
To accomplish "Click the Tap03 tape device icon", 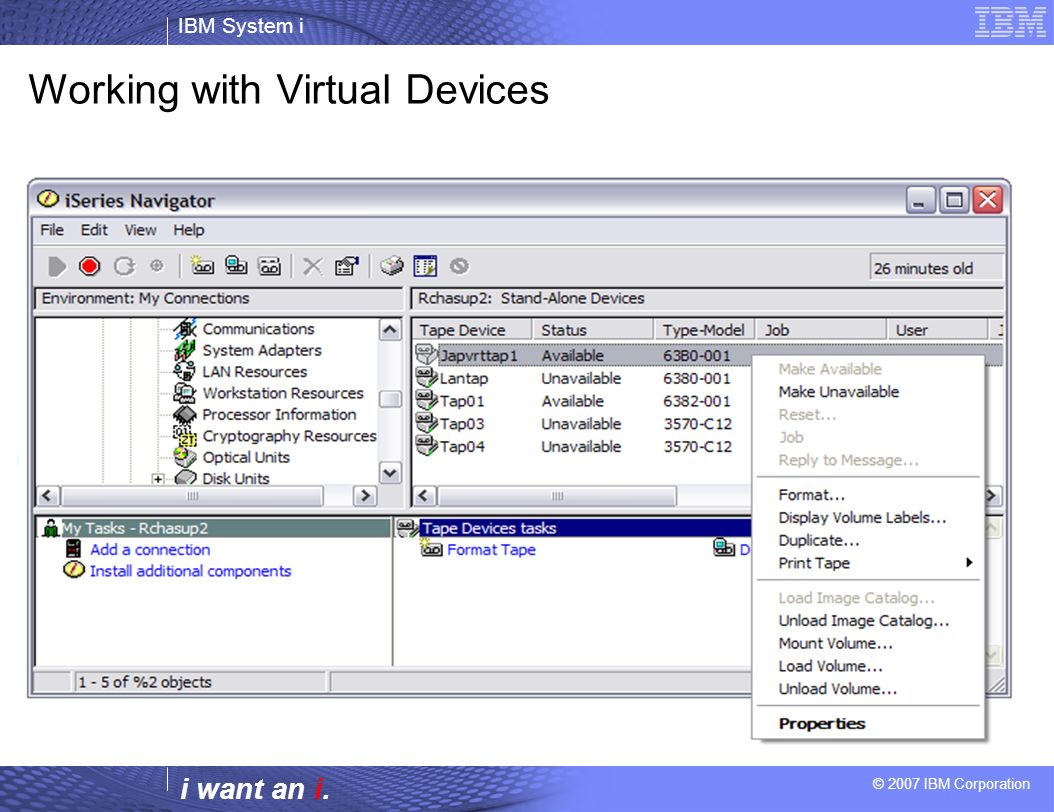I will click(x=427, y=423).
